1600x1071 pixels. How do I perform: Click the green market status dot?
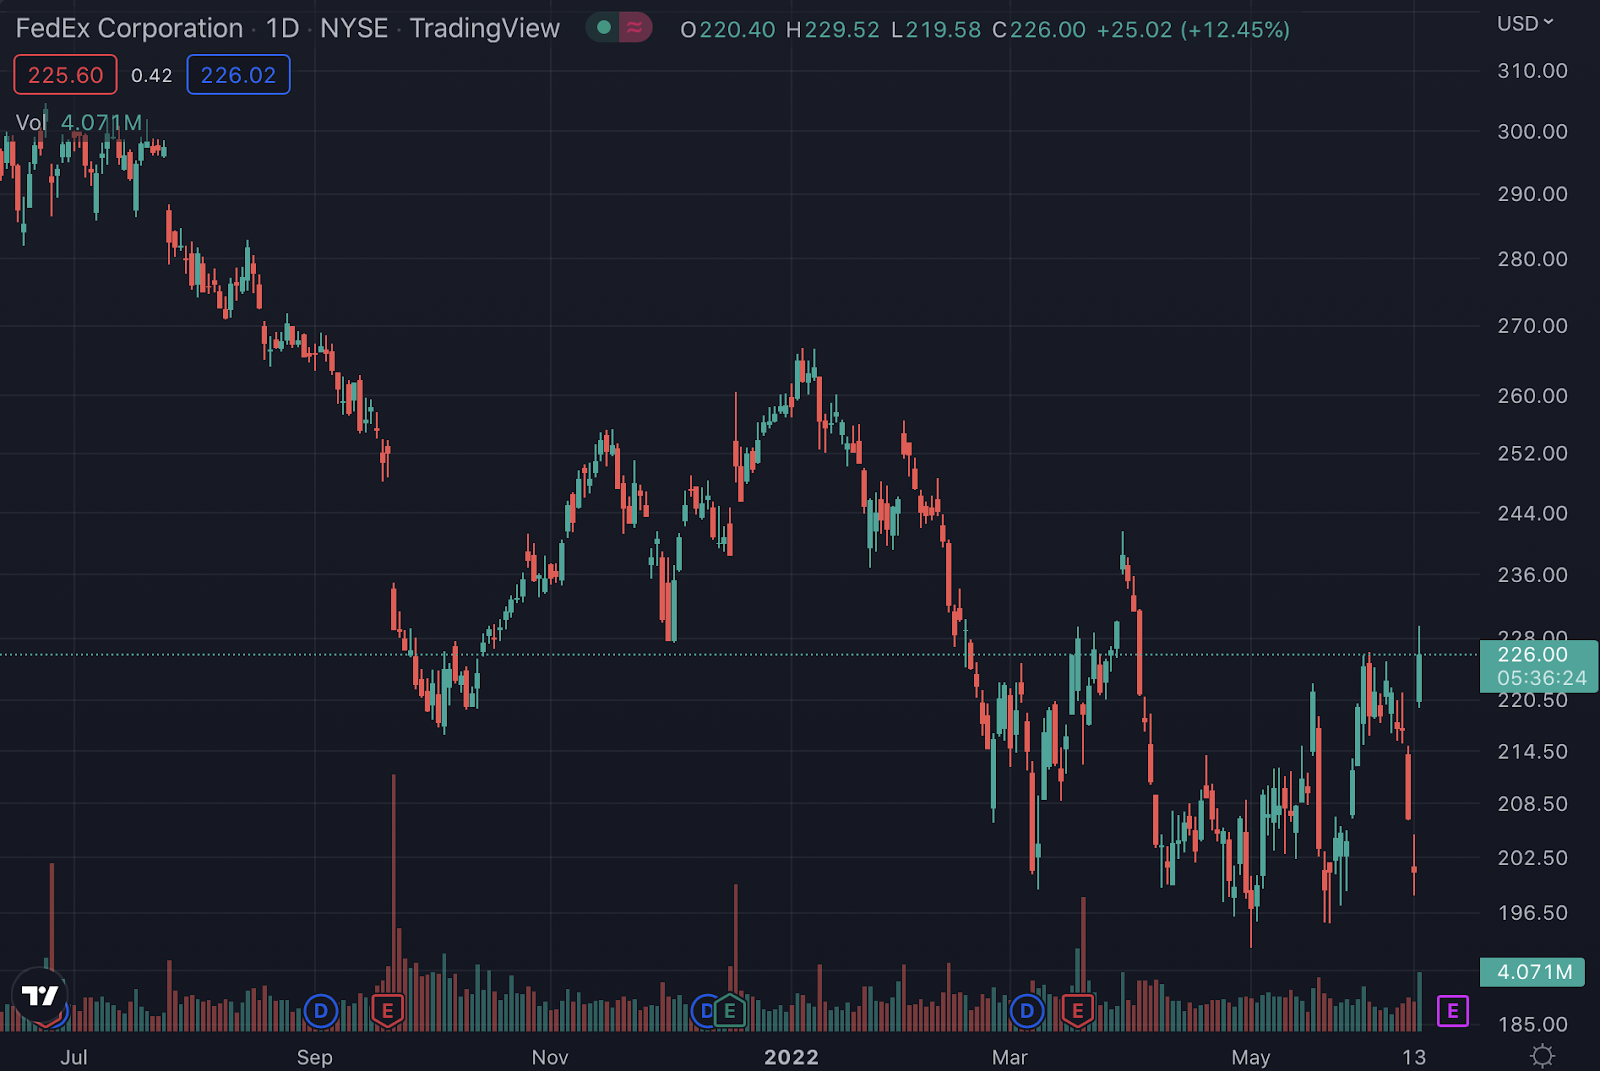603,28
